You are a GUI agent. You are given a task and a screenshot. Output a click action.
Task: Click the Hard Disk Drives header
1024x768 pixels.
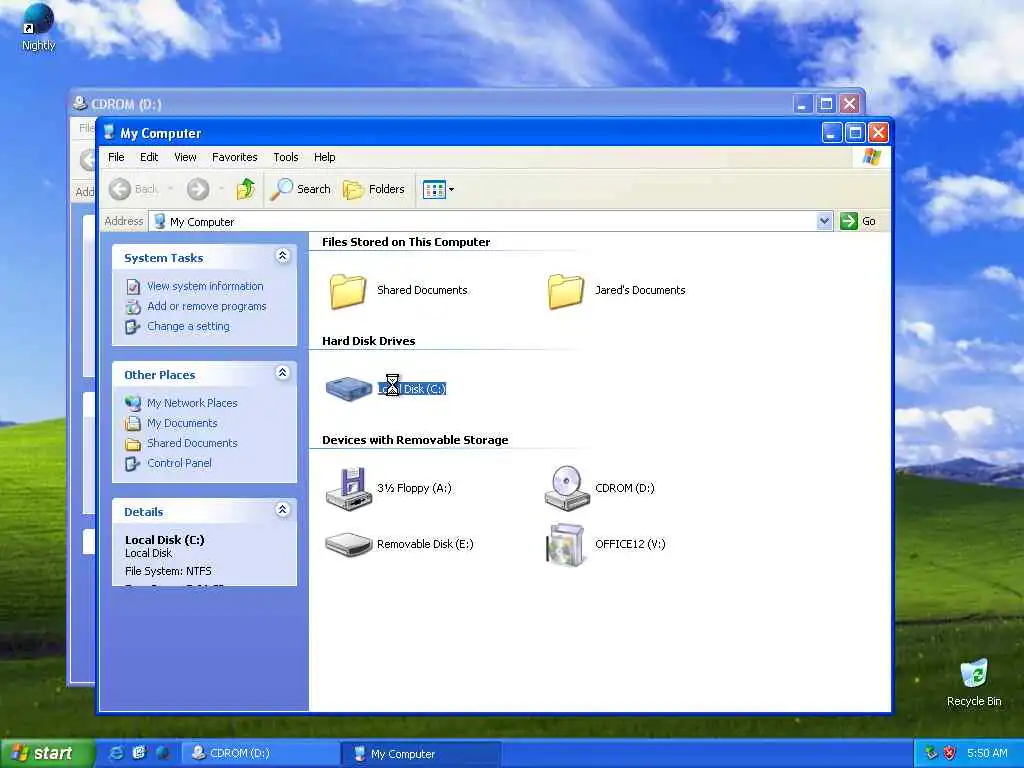368,341
